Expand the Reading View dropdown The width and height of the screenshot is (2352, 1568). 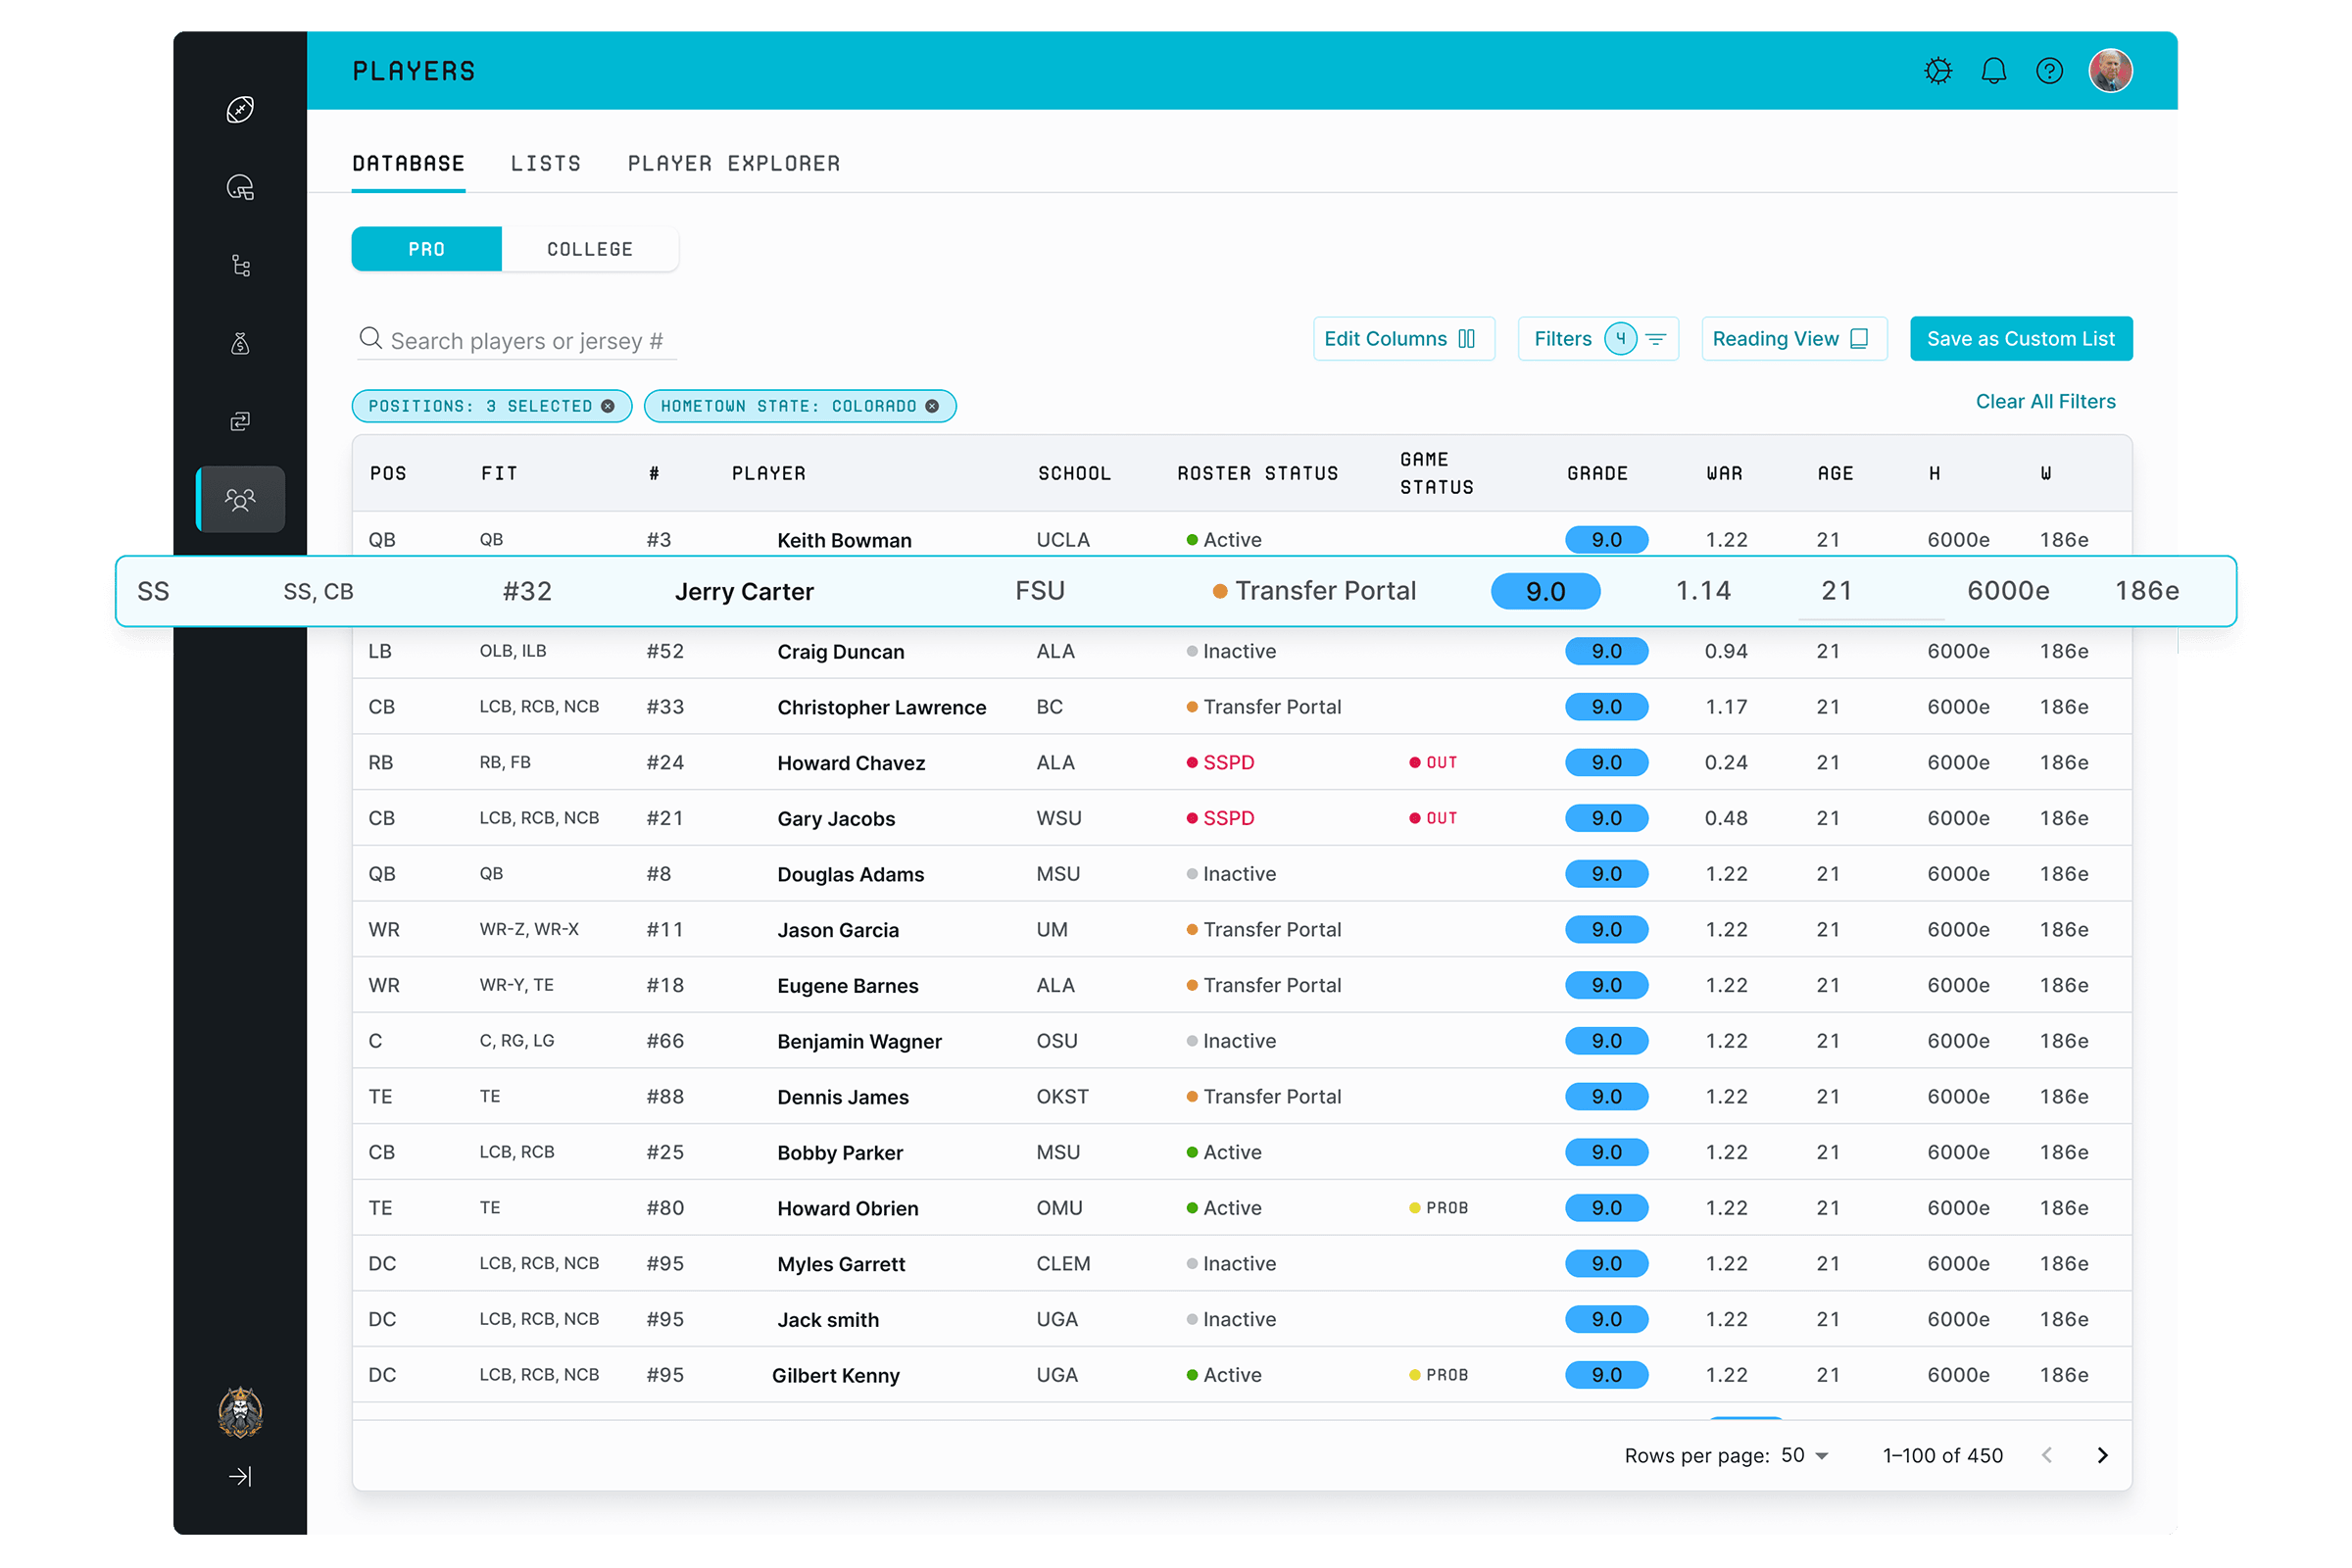[1793, 338]
